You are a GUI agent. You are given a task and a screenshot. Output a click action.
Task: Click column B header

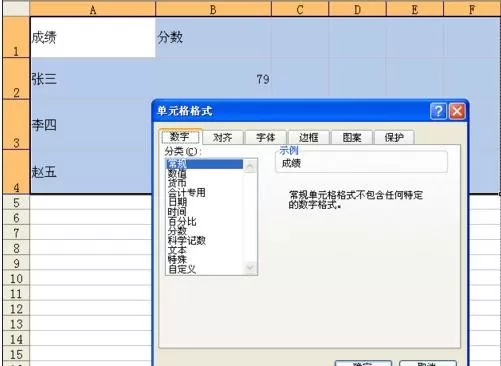213,9
